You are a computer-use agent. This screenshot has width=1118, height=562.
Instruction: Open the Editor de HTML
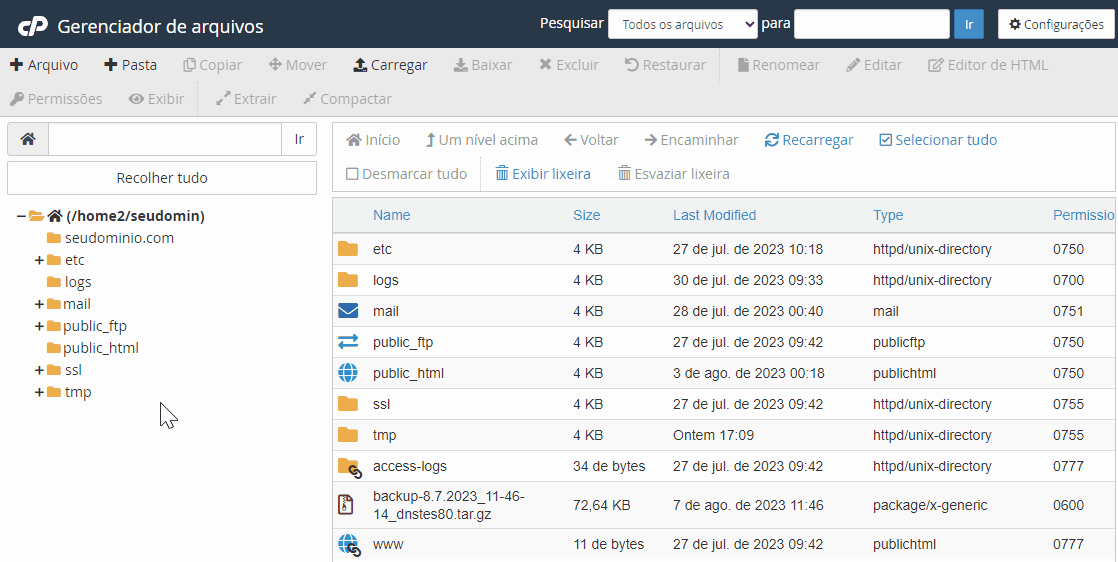point(988,65)
